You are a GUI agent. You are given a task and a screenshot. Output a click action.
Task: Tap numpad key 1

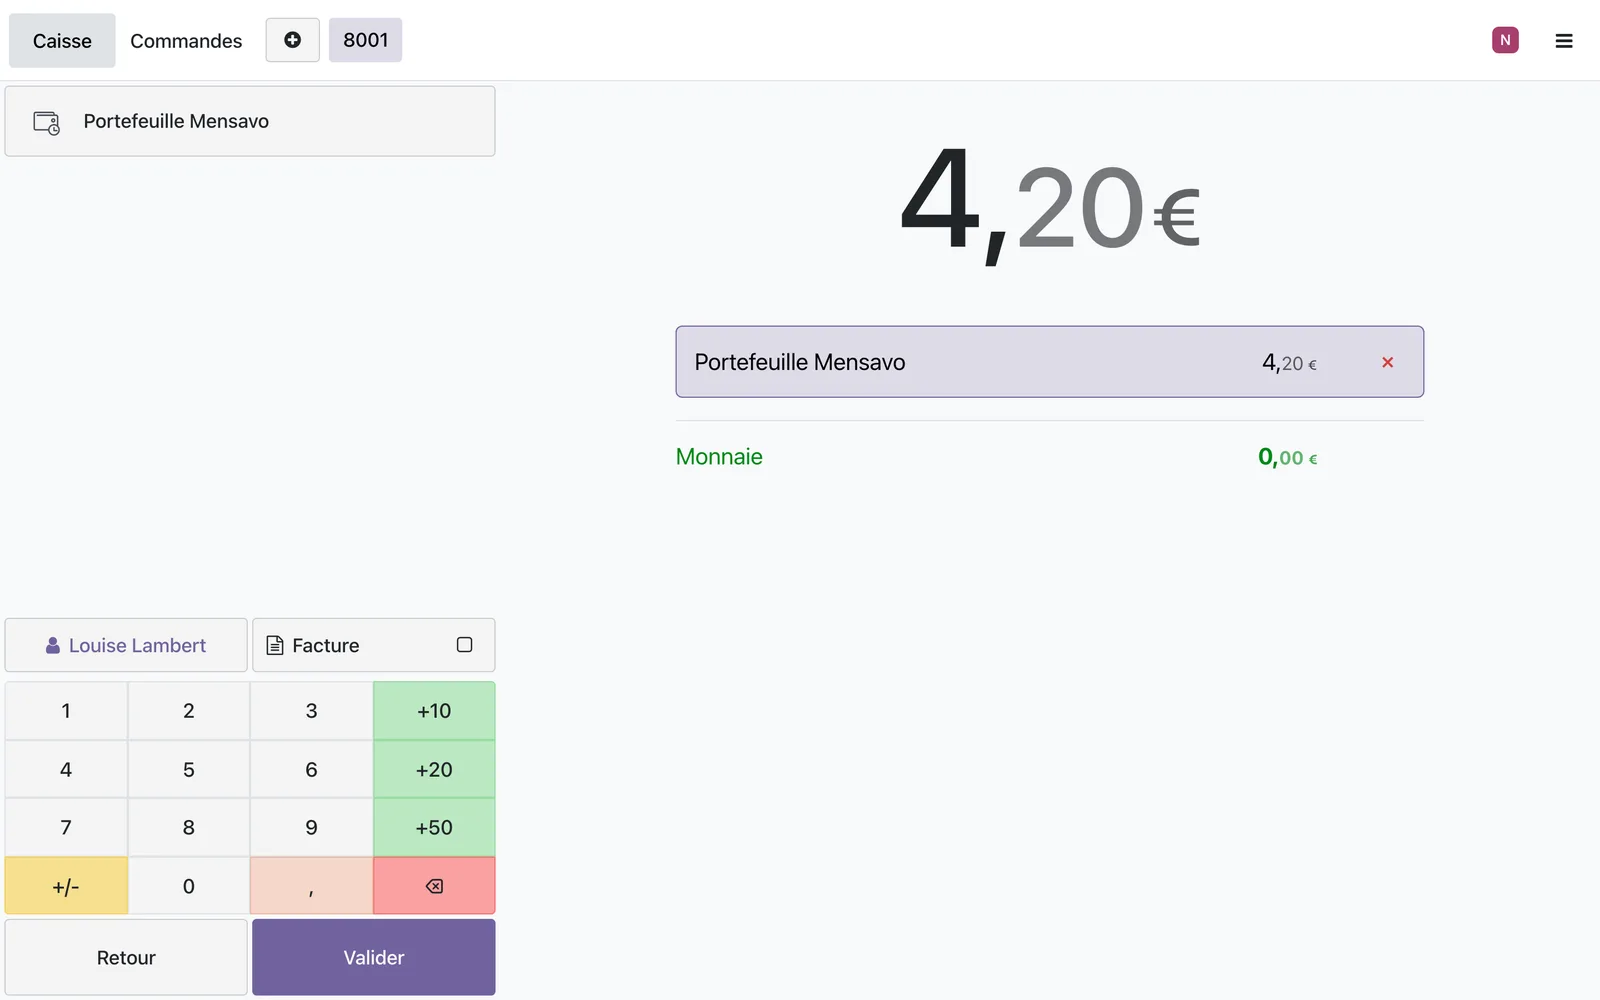66,711
